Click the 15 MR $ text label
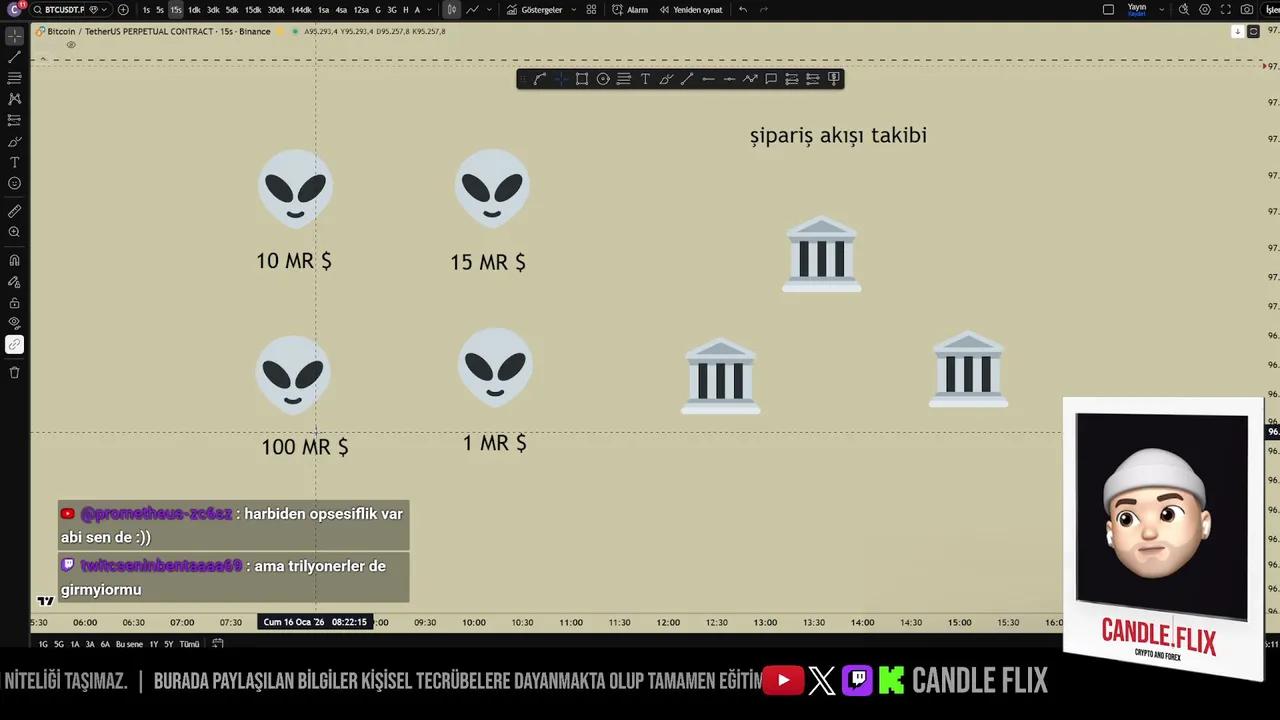The width and height of the screenshot is (1280, 720). [x=488, y=262]
